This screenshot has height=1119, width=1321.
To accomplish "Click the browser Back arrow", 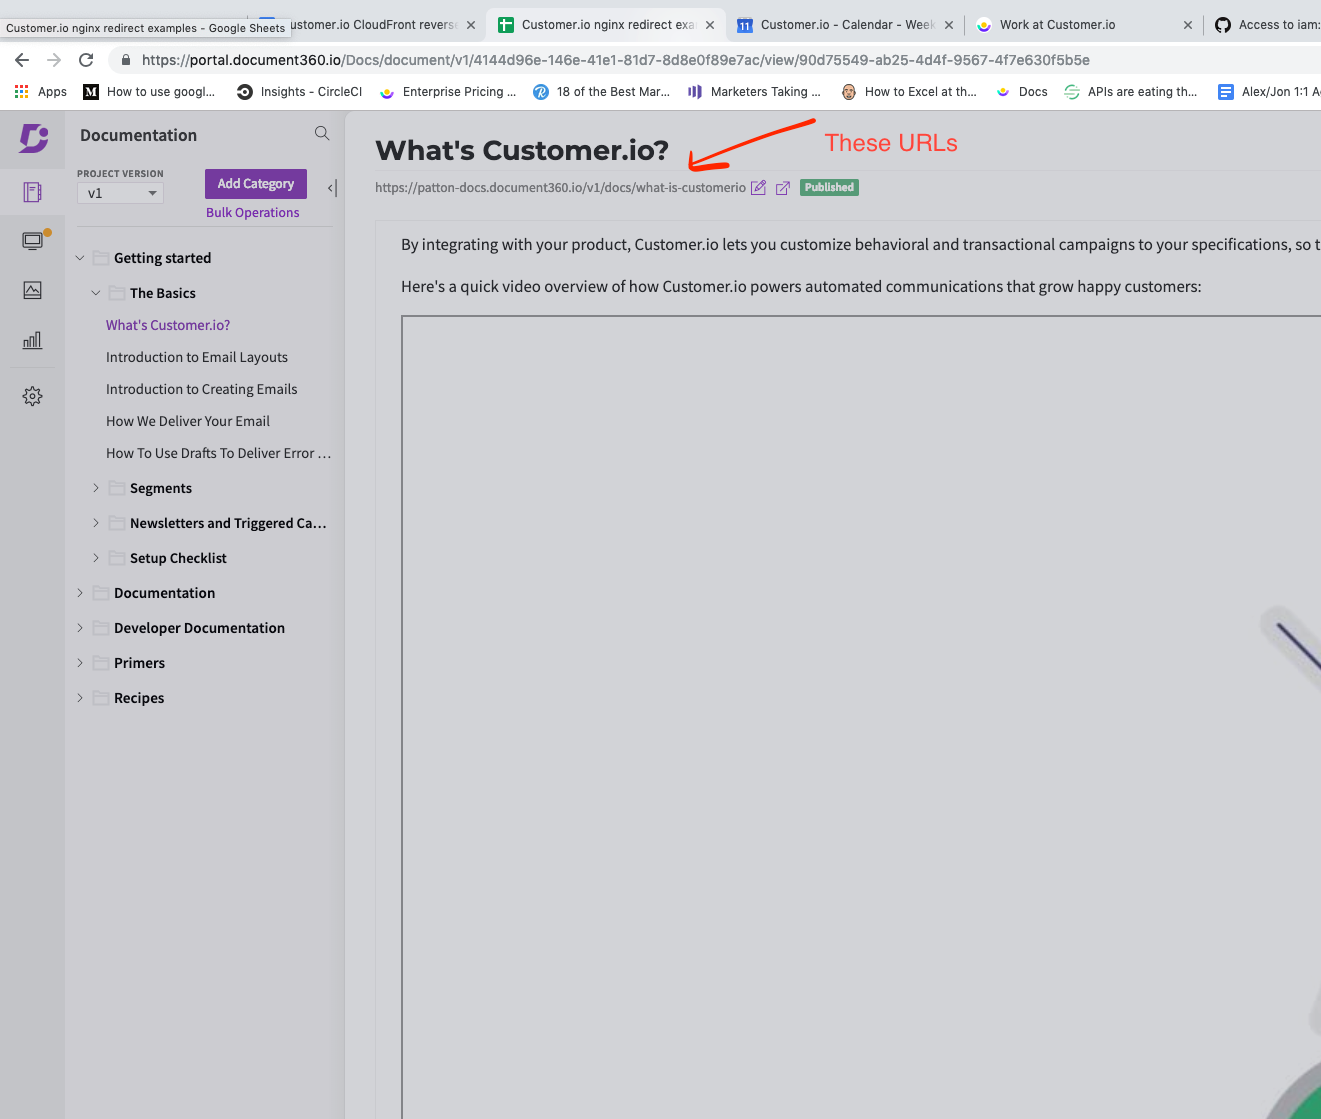I will click(x=22, y=60).
